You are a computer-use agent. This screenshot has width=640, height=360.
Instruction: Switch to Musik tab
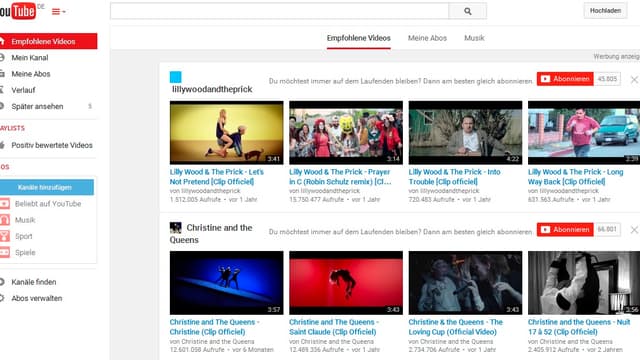[474, 38]
